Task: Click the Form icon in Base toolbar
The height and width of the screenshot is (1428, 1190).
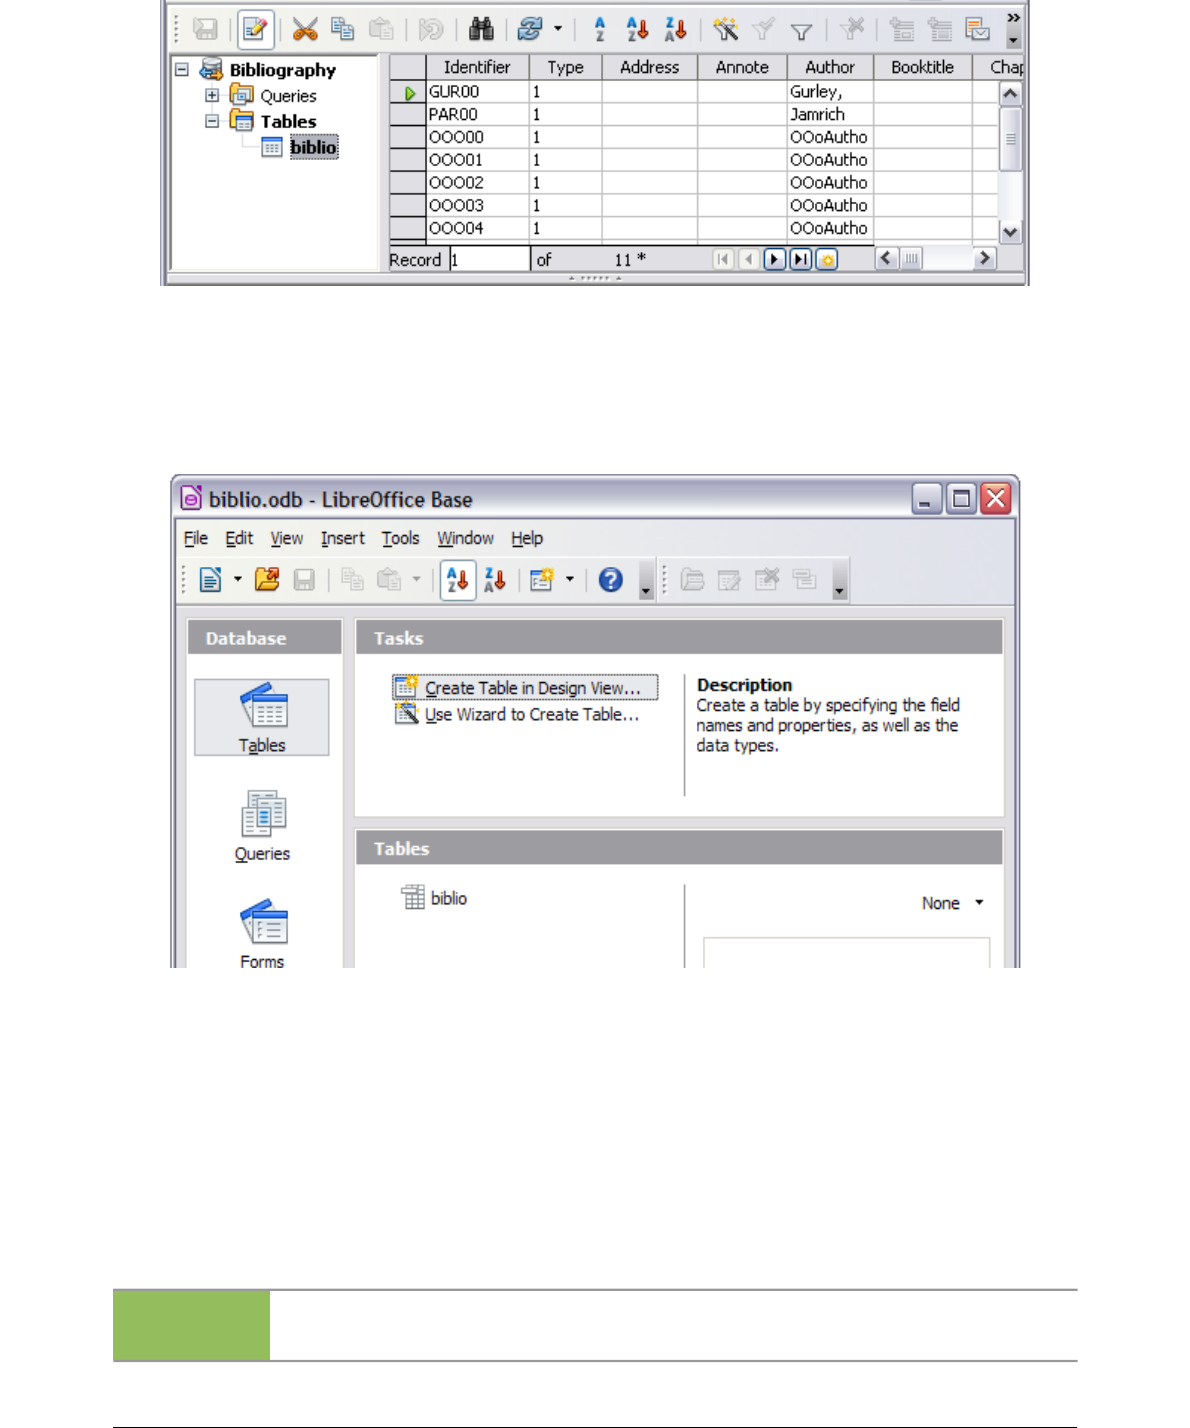Action: click(x=542, y=579)
